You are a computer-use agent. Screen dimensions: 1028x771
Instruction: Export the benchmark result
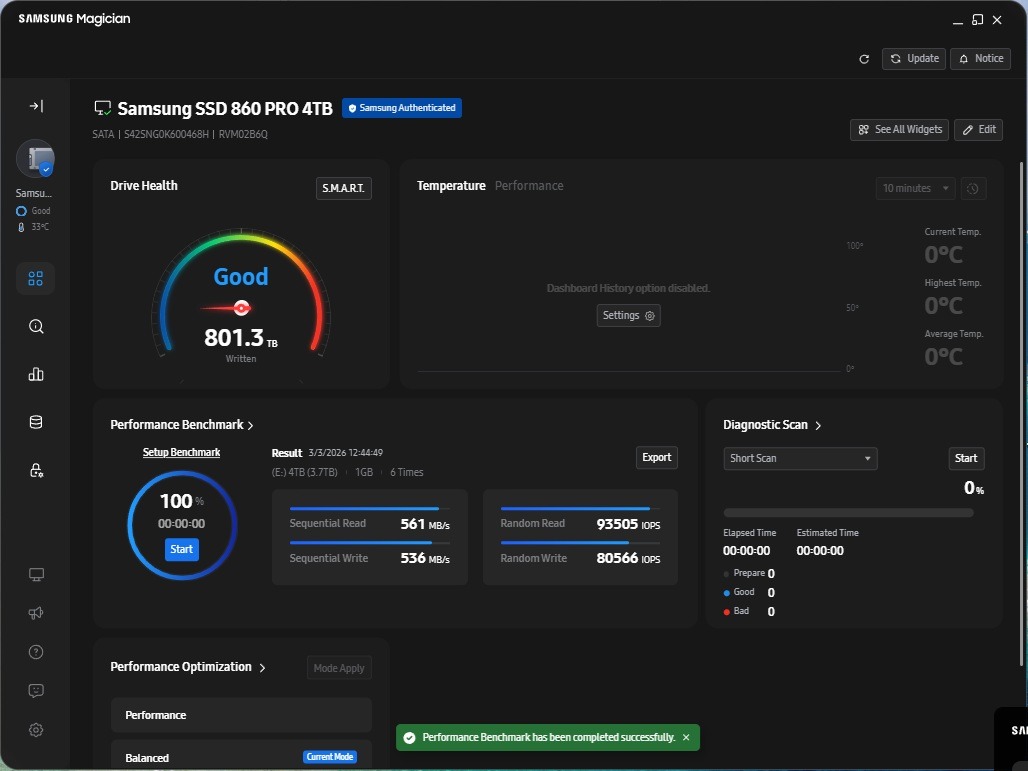point(656,458)
